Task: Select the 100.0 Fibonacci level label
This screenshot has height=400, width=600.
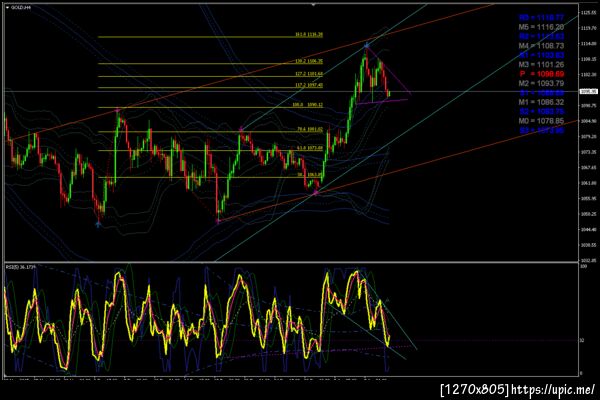Action: pyautogui.click(x=308, y=104)
